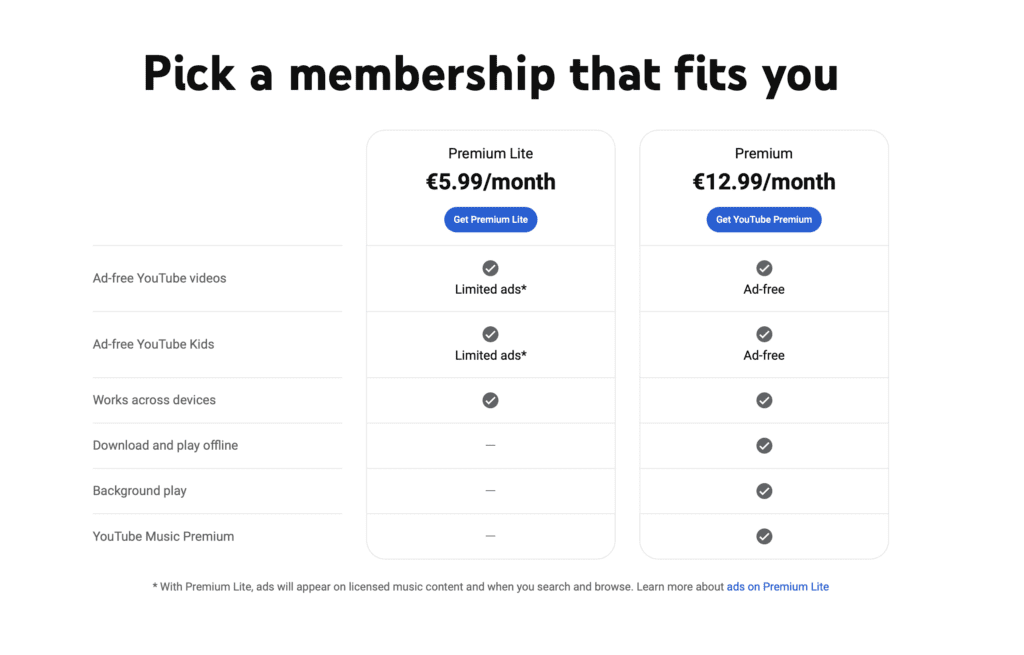The width and height of the screenshot is (1024, 655).
Task: Click the Pick a membership heading
Action: tap(490, 74)
